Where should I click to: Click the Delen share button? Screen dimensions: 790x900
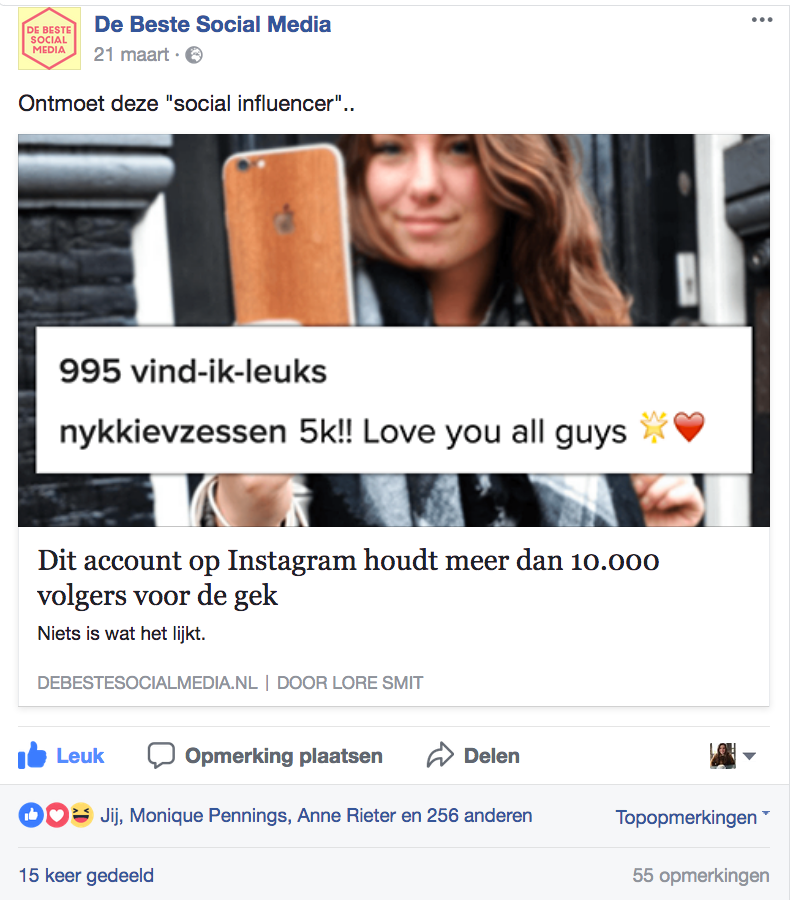473,755
